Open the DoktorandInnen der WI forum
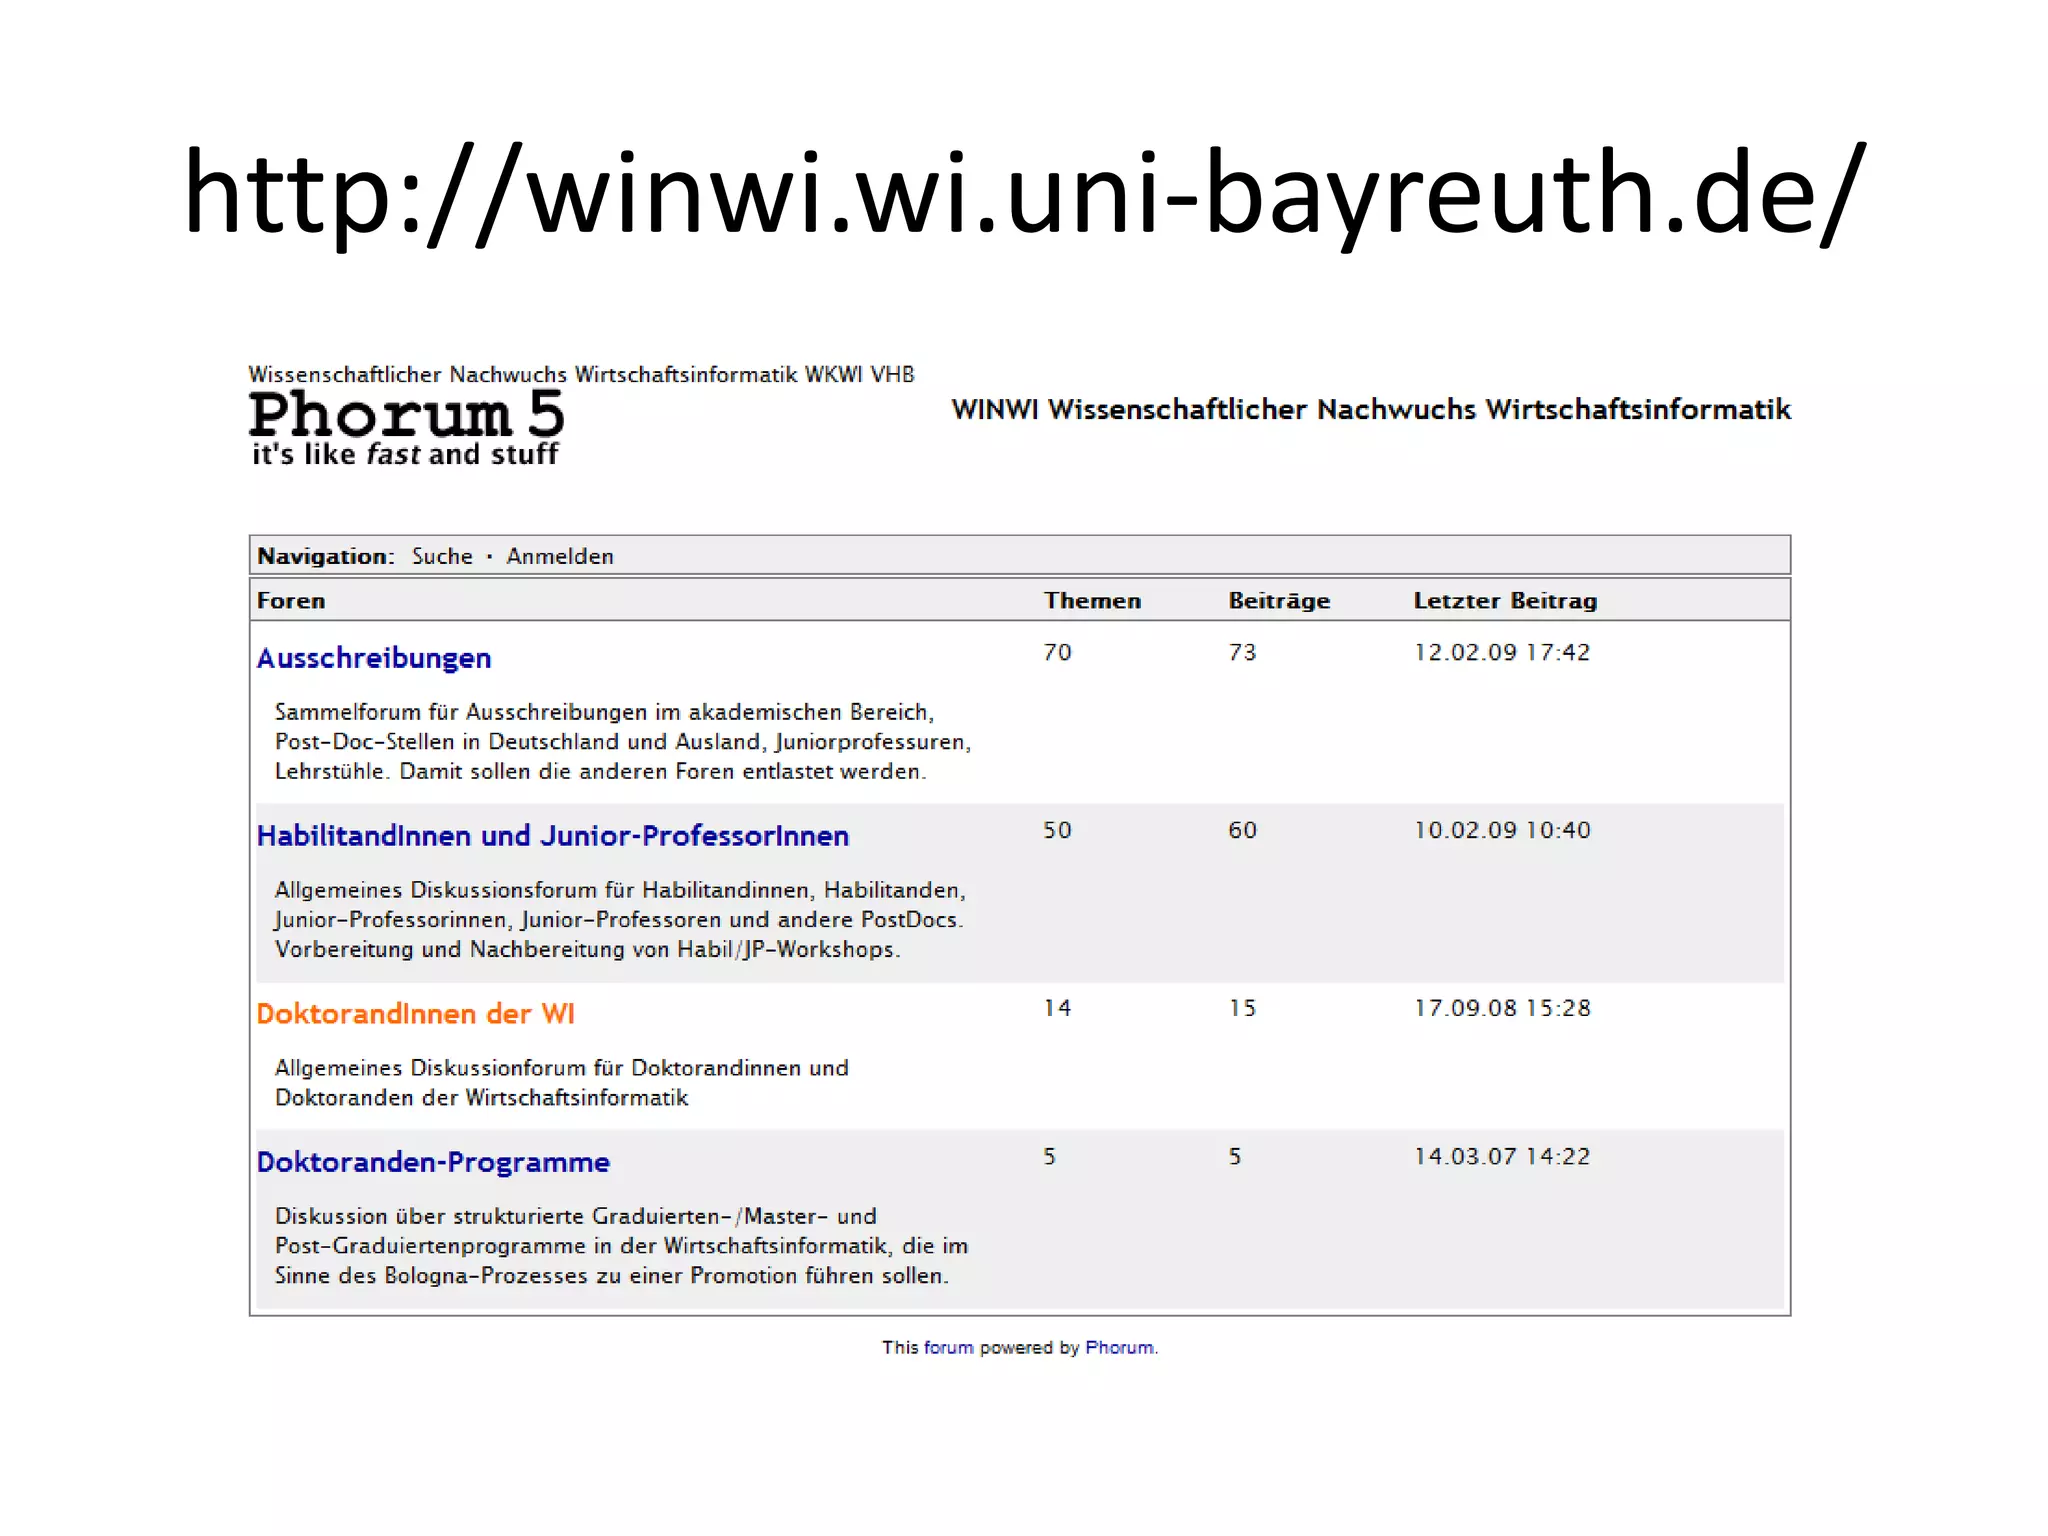Image resolution: width=2048 pixels, height=1536 pixels. pos(416,1014)
